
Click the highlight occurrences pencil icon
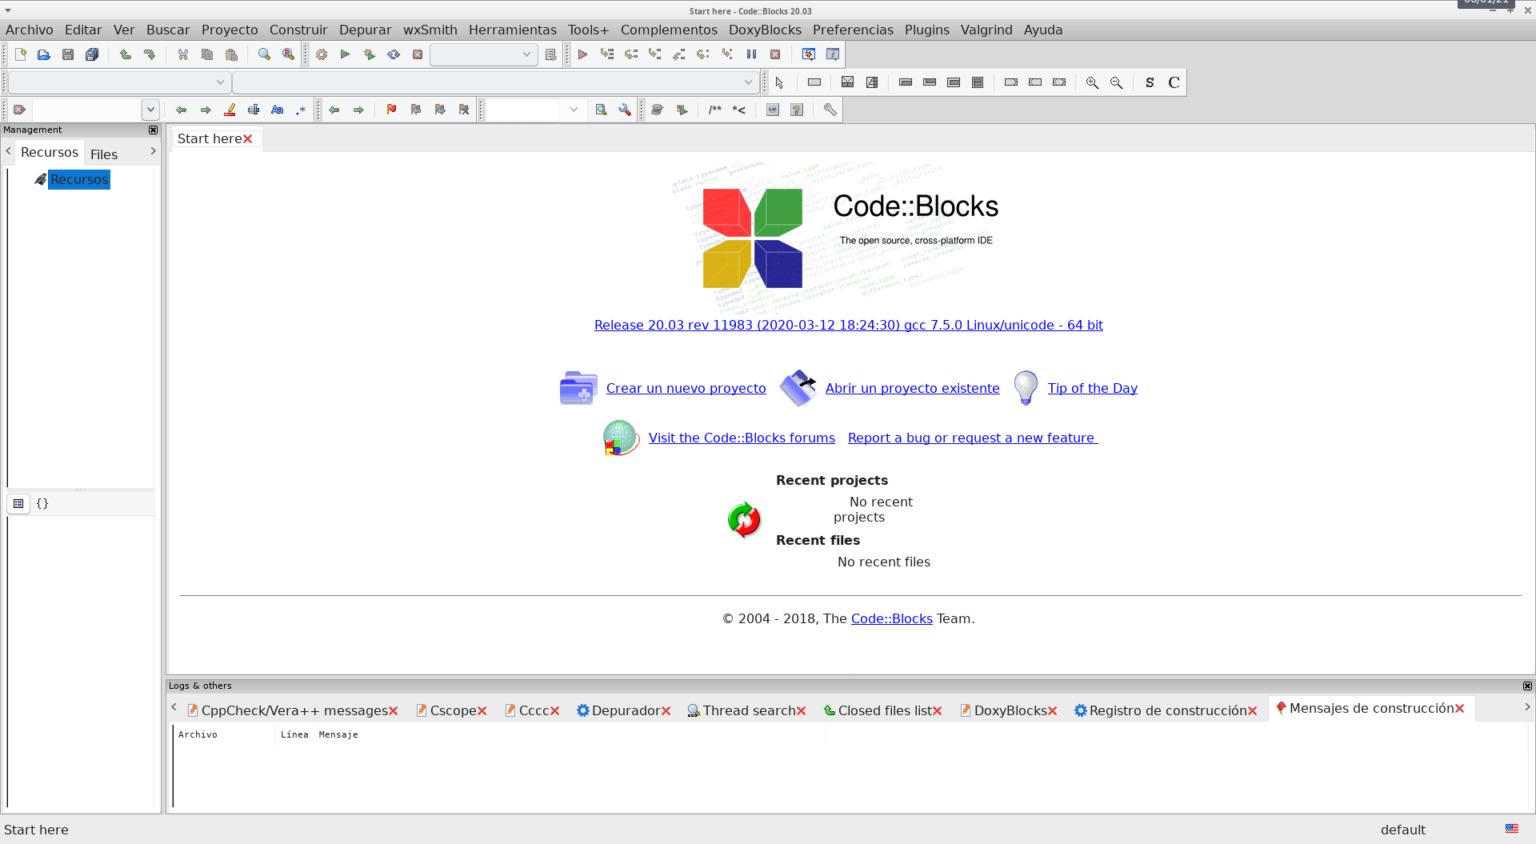(230, 110)
